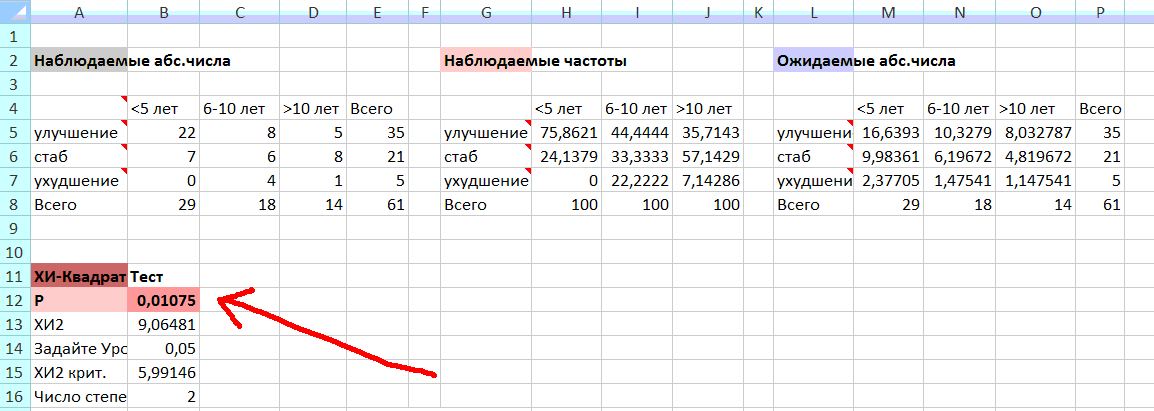This screenshot has width=1154, height=411.
Task: Click column header B
Action: 164,12
